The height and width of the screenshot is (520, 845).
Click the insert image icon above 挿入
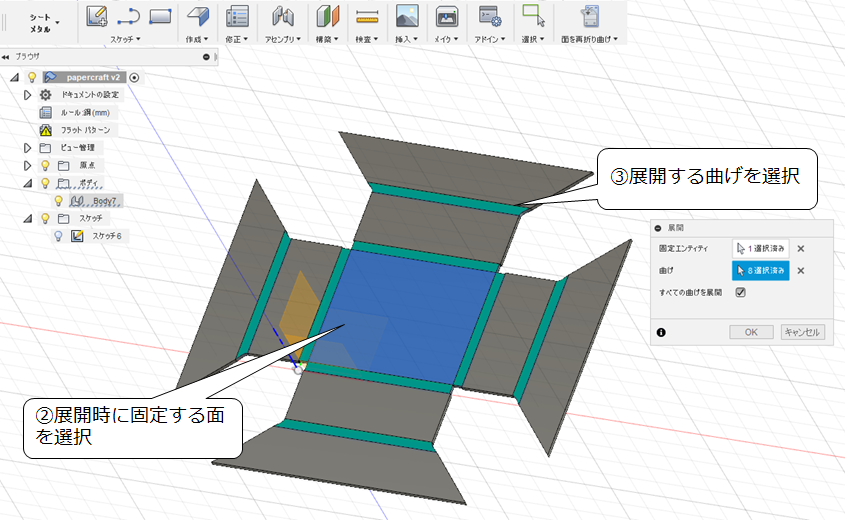407,16
